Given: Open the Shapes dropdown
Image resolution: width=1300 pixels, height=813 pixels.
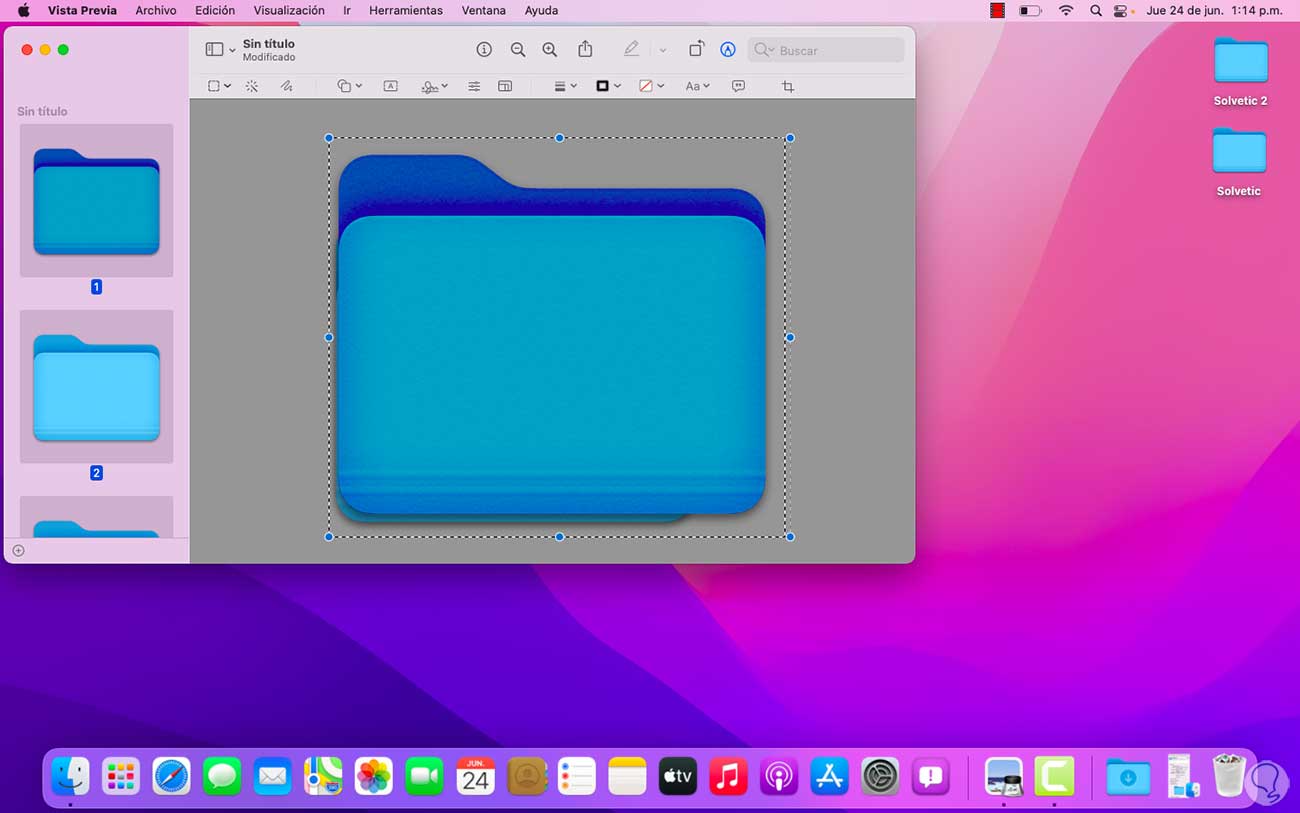Looking at the screenshot, I should pos(349,87).
